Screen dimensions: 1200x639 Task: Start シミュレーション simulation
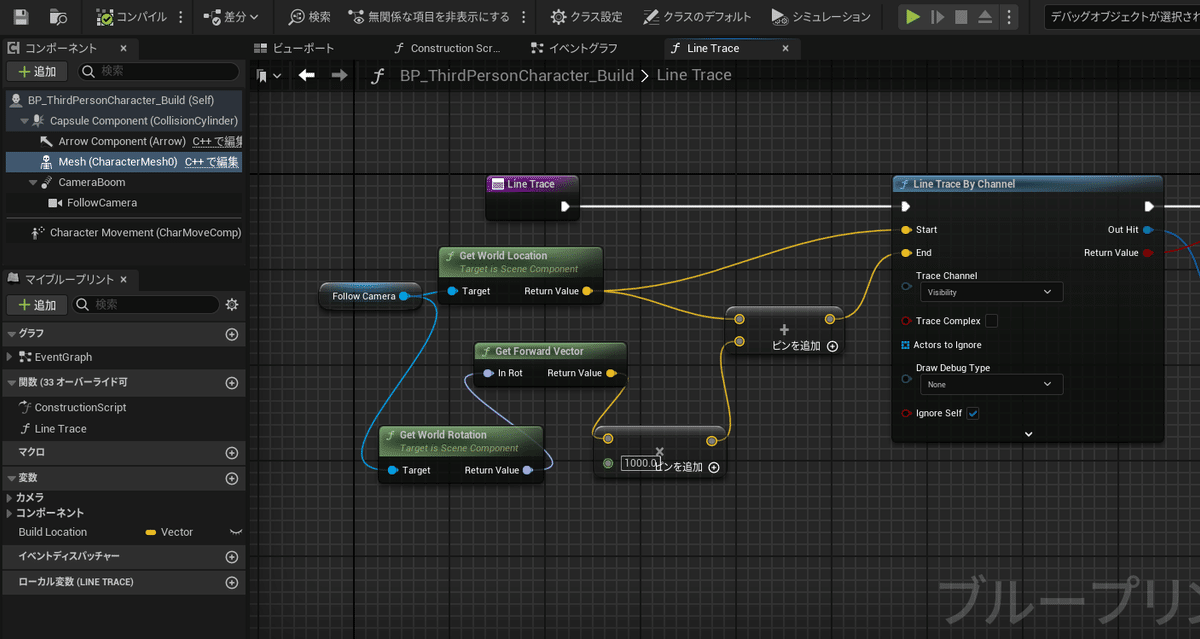click(820, 17)
